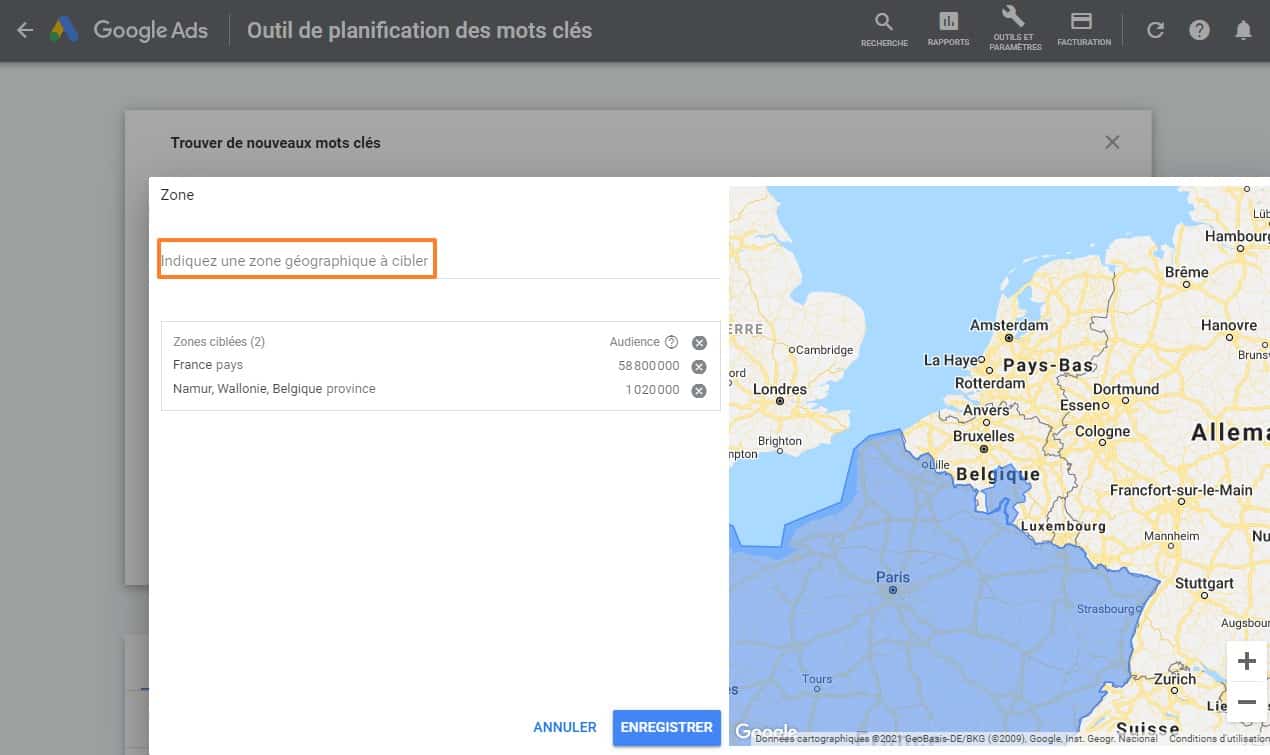This screenshot has height=755, width=1270.
Task: Click Londres on the map
Action: [x=779, y=390]
